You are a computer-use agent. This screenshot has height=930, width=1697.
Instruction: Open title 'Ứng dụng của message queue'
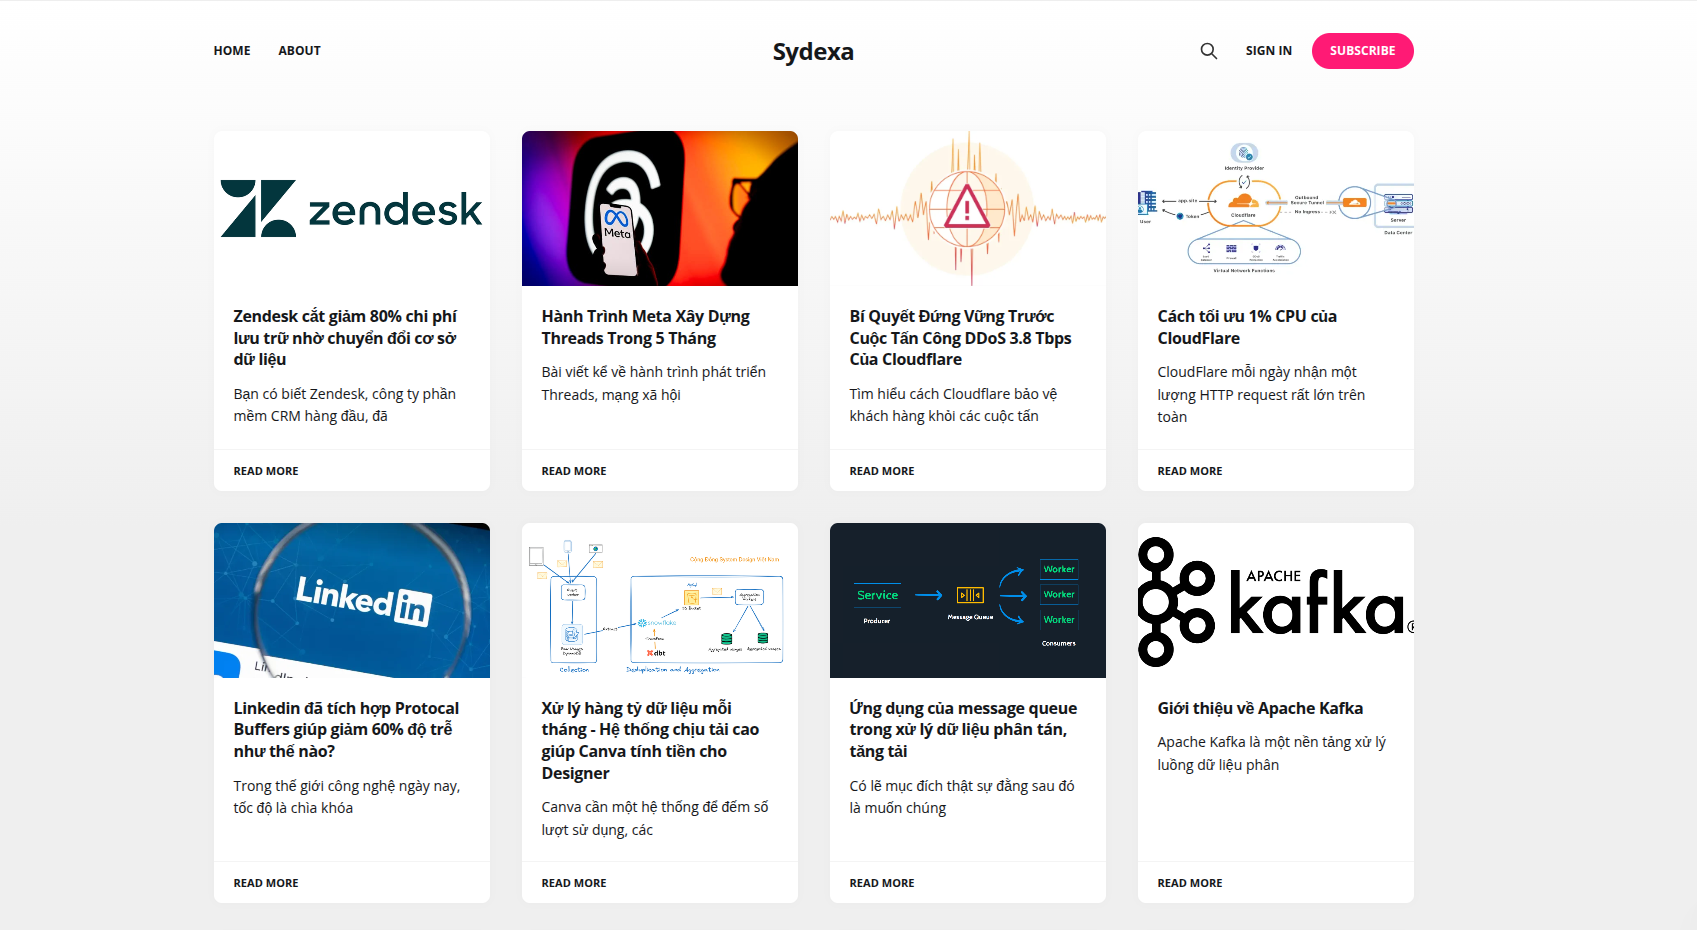coord(963,730)
